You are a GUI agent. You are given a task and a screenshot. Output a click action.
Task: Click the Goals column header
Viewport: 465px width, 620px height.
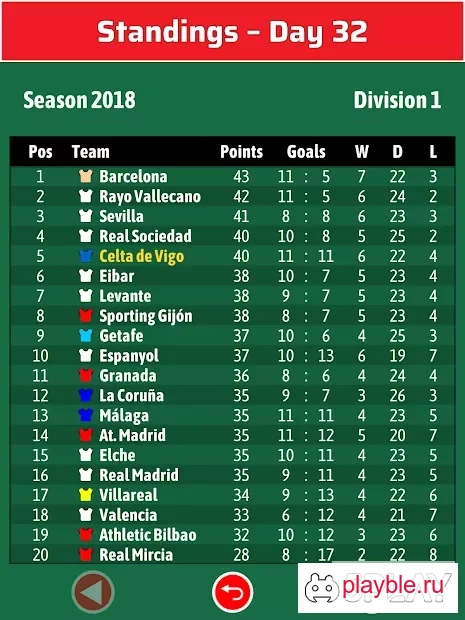click(306, 151)
